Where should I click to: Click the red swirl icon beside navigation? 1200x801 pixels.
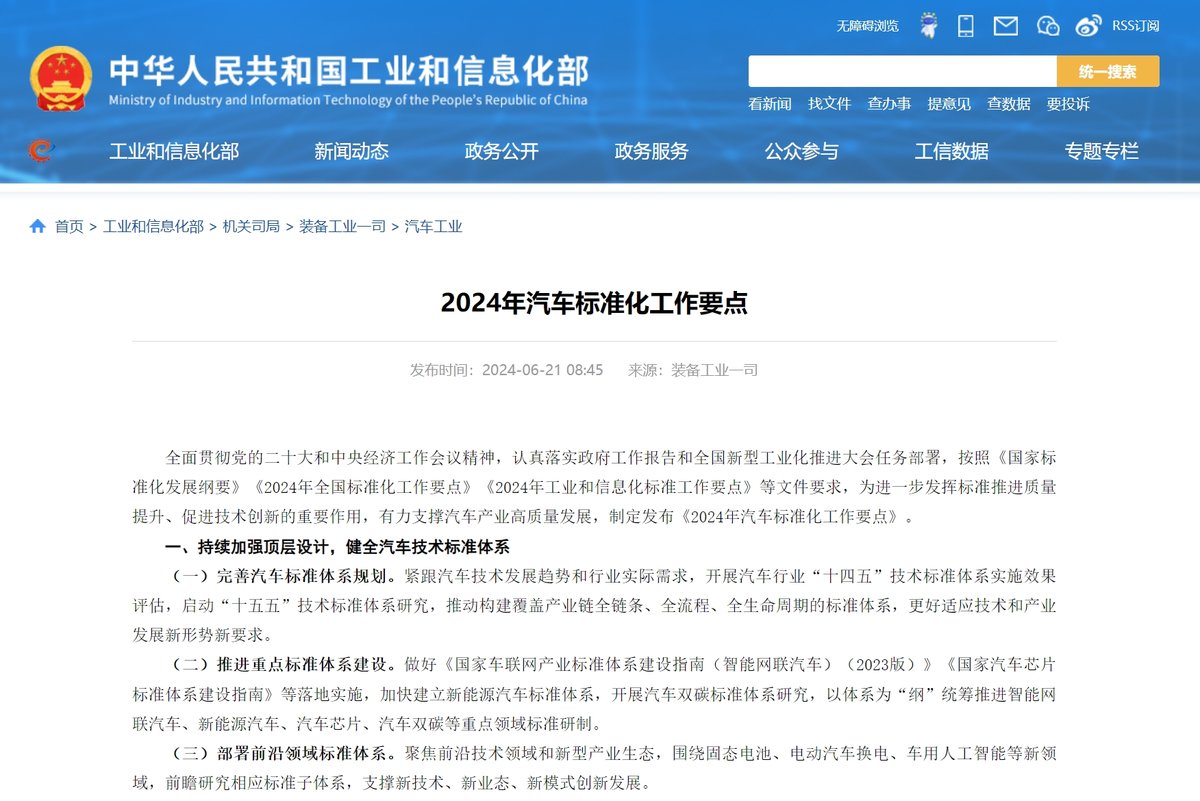click(41, 151)
